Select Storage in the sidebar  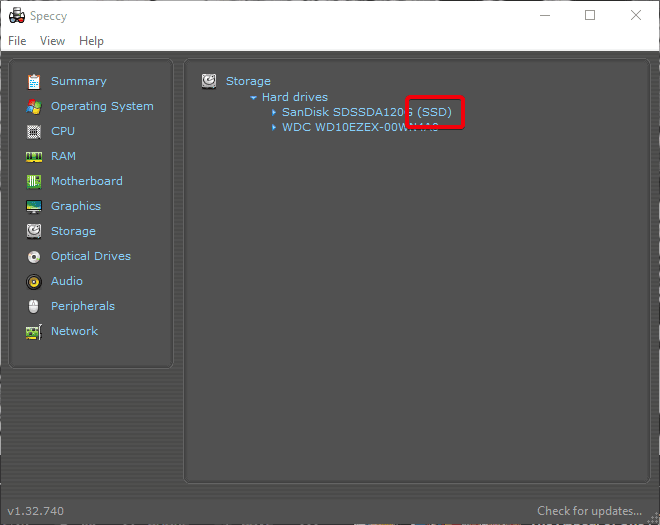click(x=73, y=231)
